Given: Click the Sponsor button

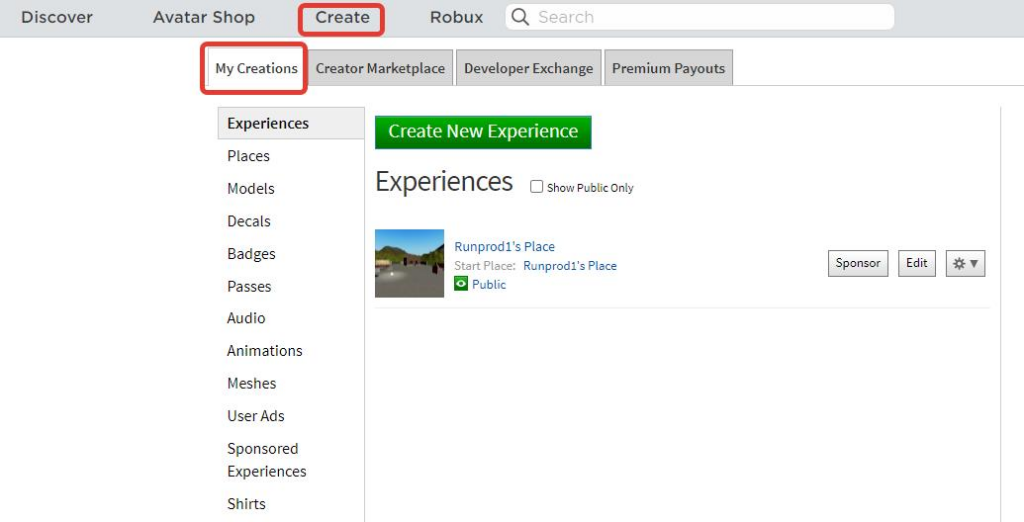Looking at the screenshot, I should [858, 263].
